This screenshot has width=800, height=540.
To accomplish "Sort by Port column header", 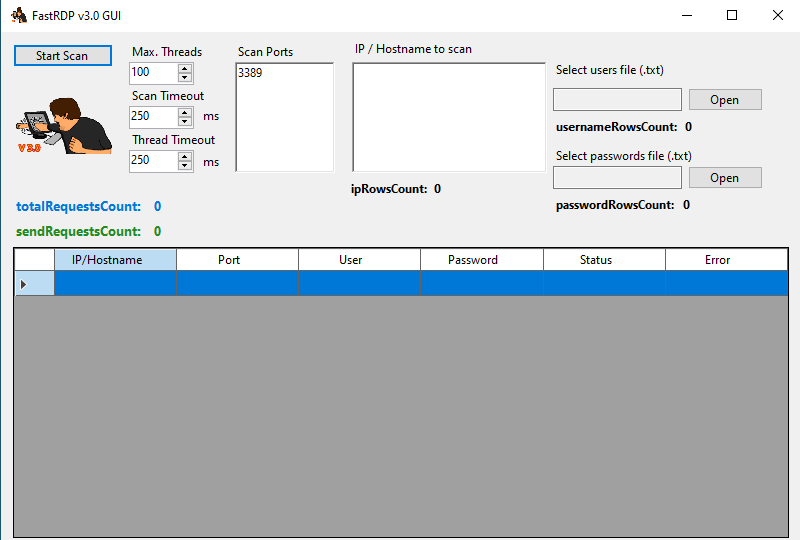I will pos(237,260).
